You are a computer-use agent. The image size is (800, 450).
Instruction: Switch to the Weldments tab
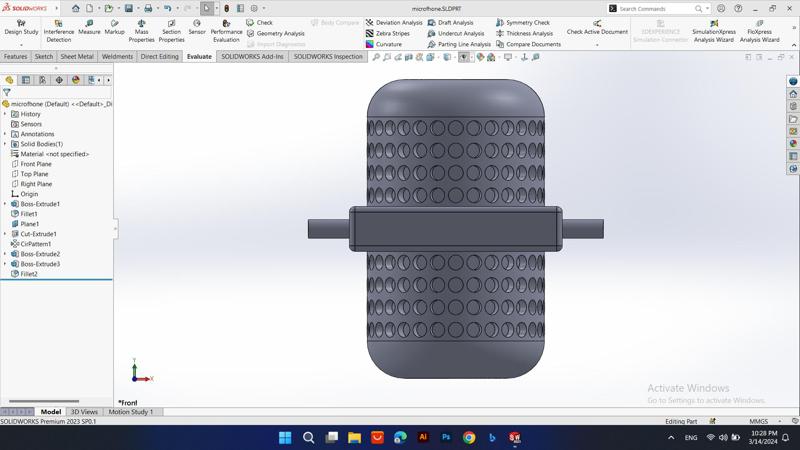pyautogui.click(x=117, y=57)
